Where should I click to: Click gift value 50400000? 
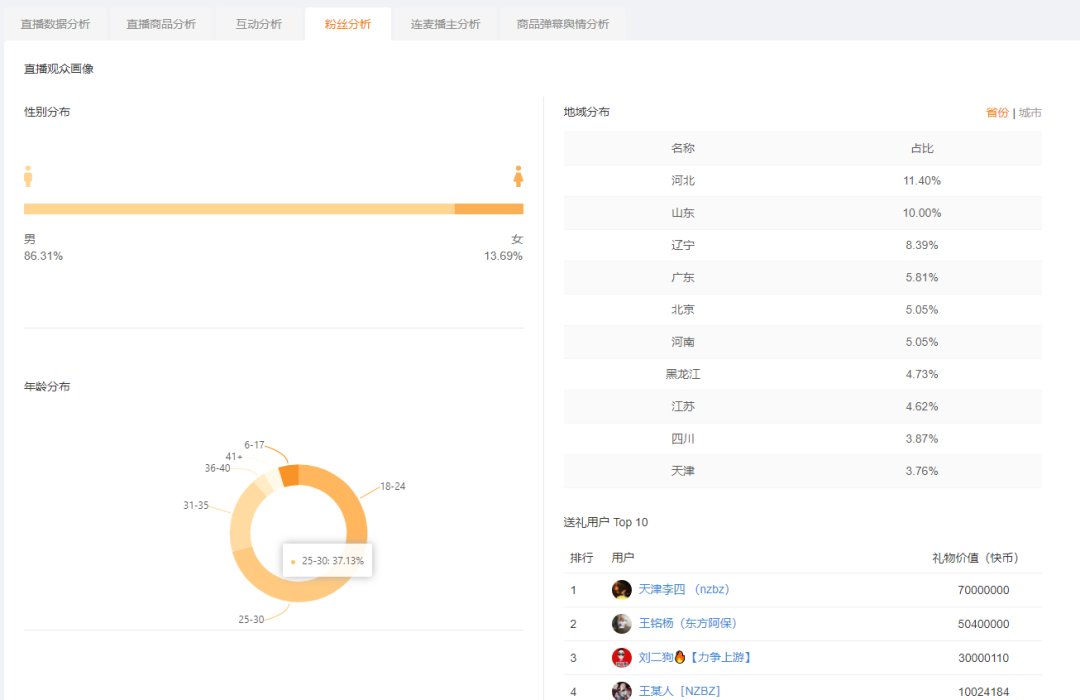point(983,624)
